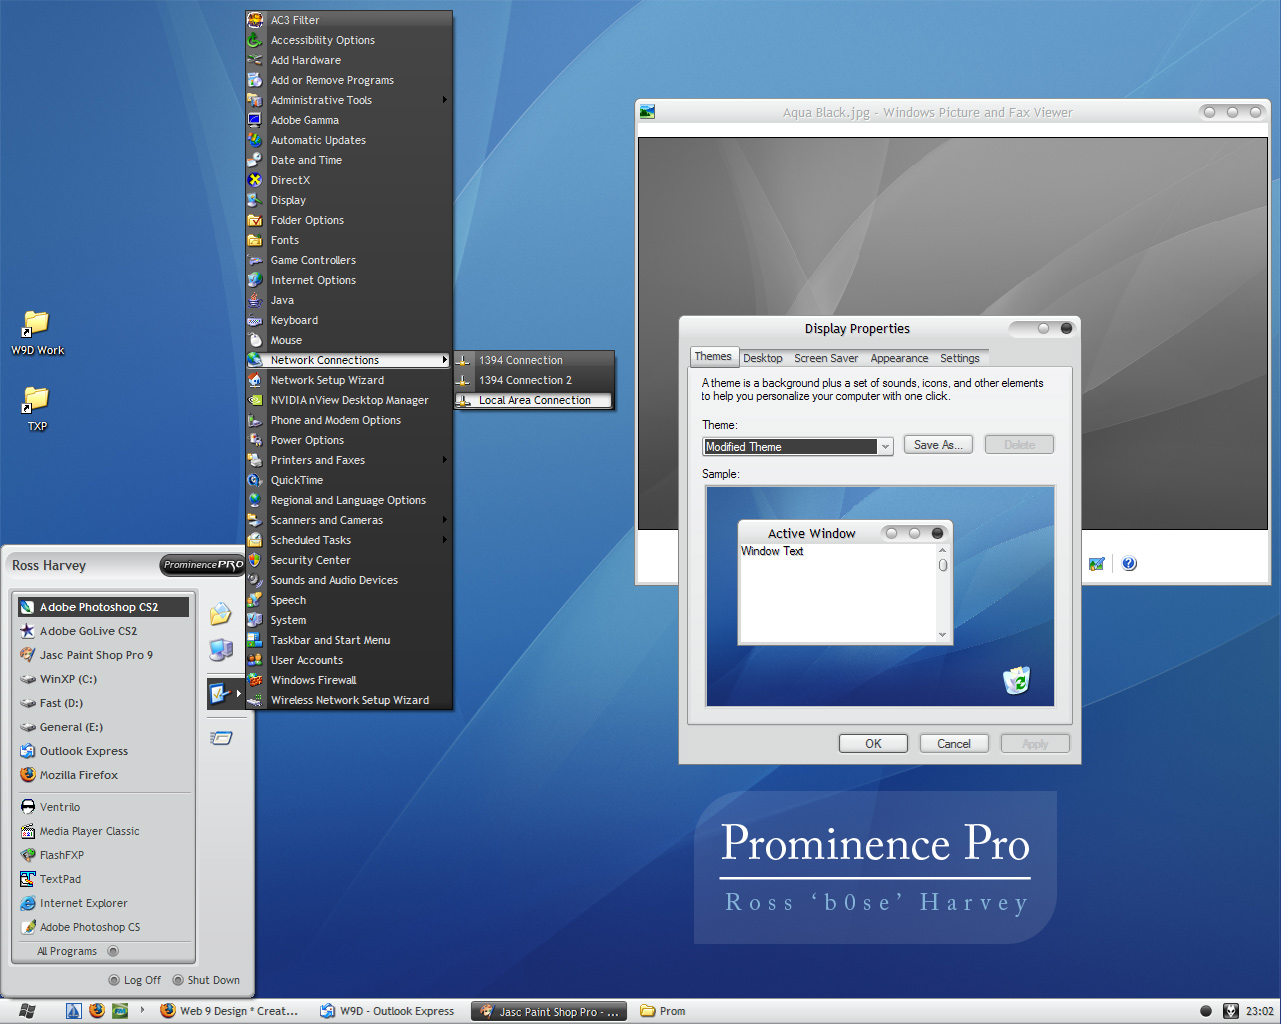1281x1024 pixels.
Task: Click the Prominence PRO logo badge
Action: click(x=203, y=565)
